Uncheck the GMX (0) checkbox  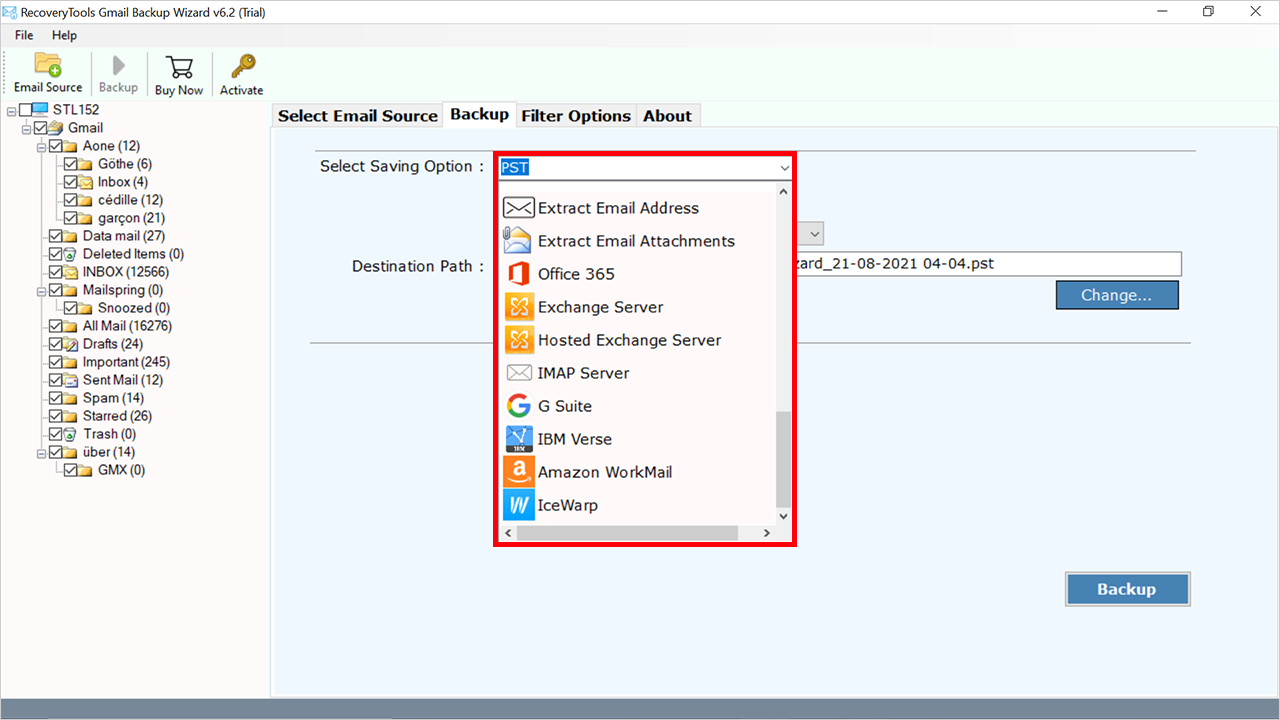pyautogui.click(x=71, y=470)
